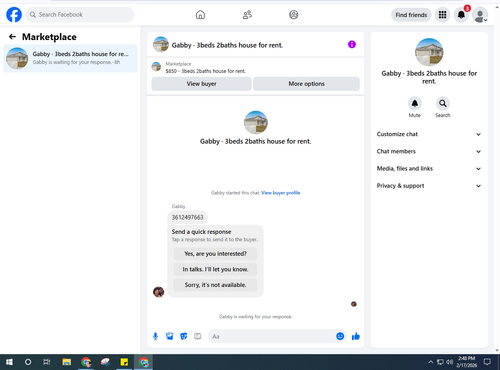Expand Chat members section

pyautogui.click(x=429, y=151)
